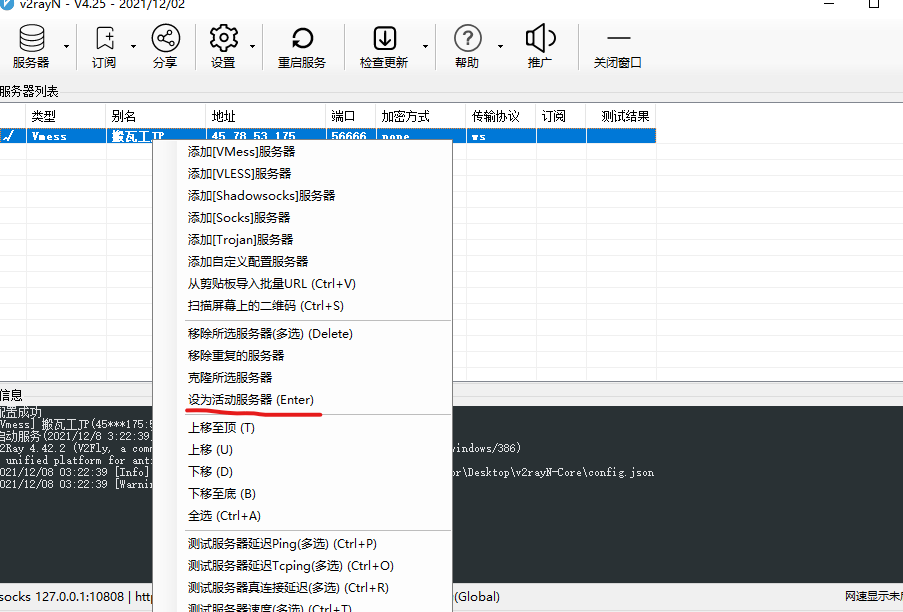Open the 订阅 (Subscription) toolbar icon
The height and width of the screenshot is (612, 903).
[x=104, y=46]
